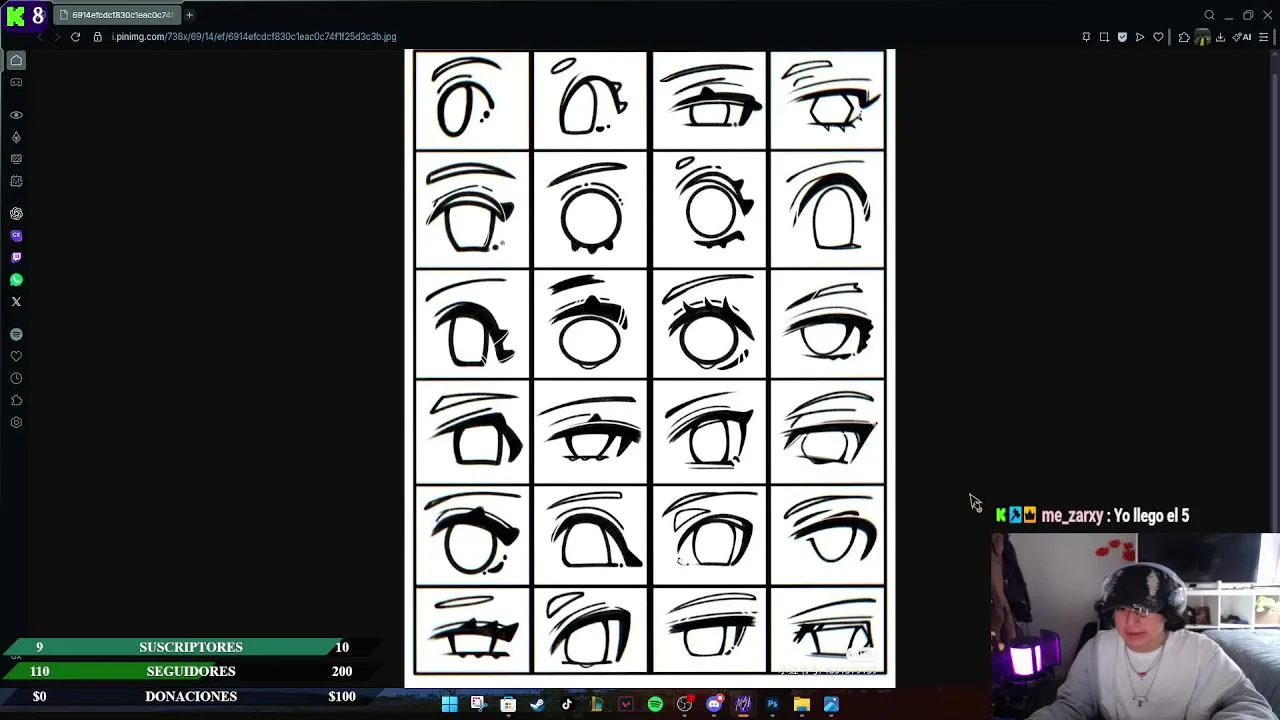
Task: Open WhatsApp from the sidebar
Action: (16, 280)
